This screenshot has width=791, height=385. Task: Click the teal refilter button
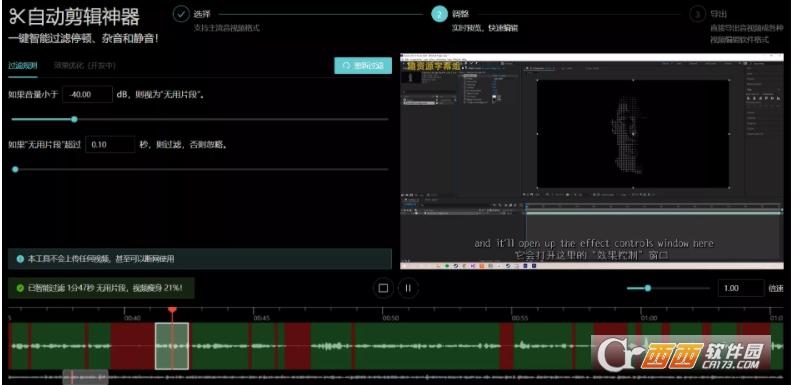pos(363,66)
